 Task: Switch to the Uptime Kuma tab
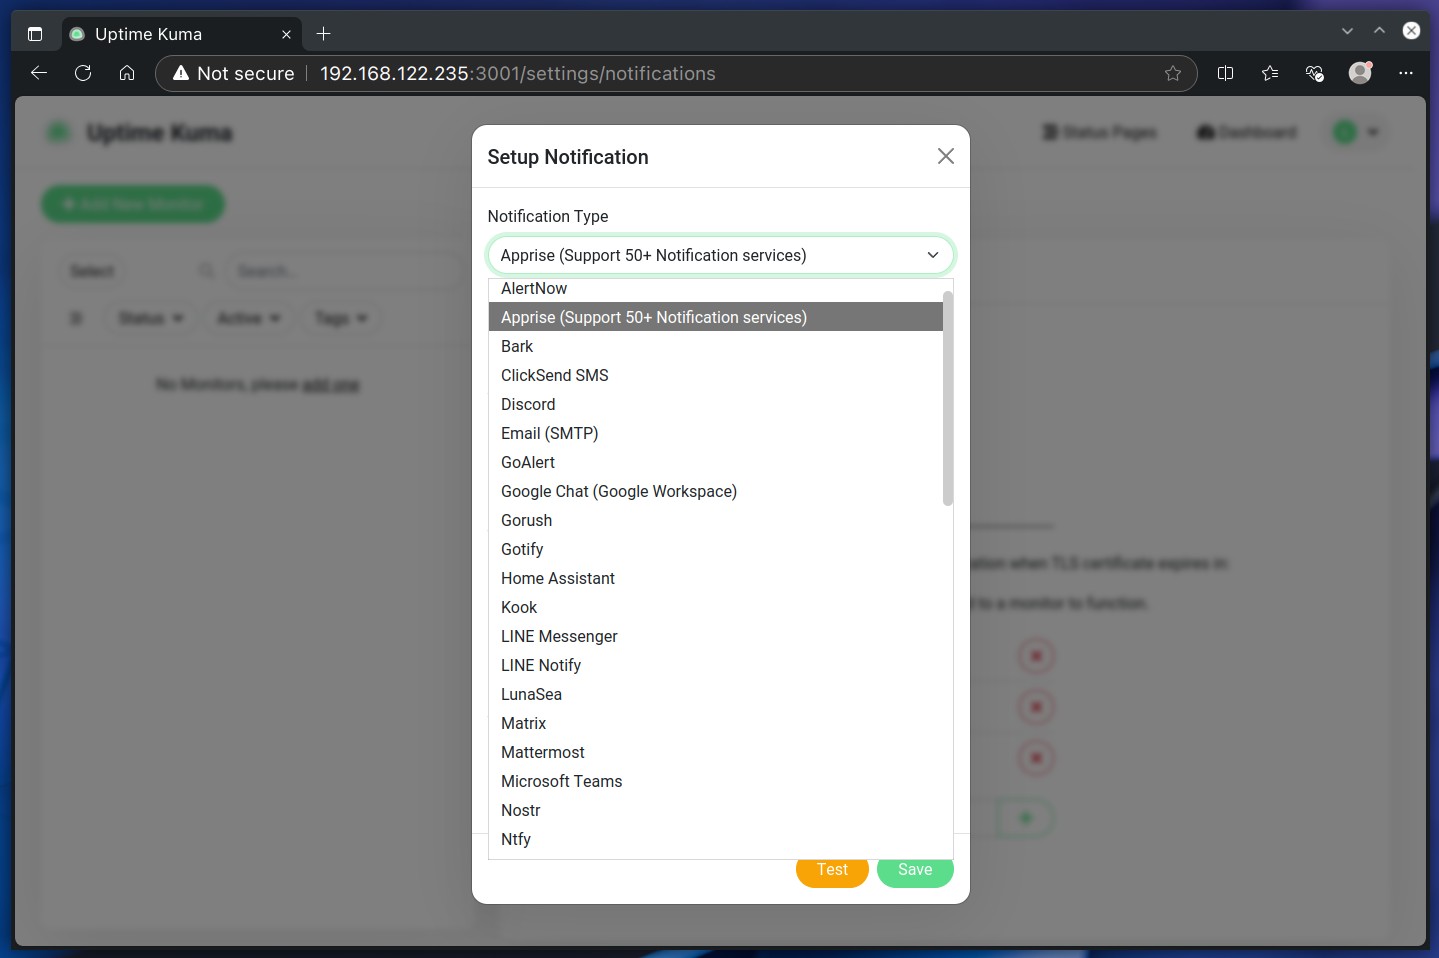(182, 34)
